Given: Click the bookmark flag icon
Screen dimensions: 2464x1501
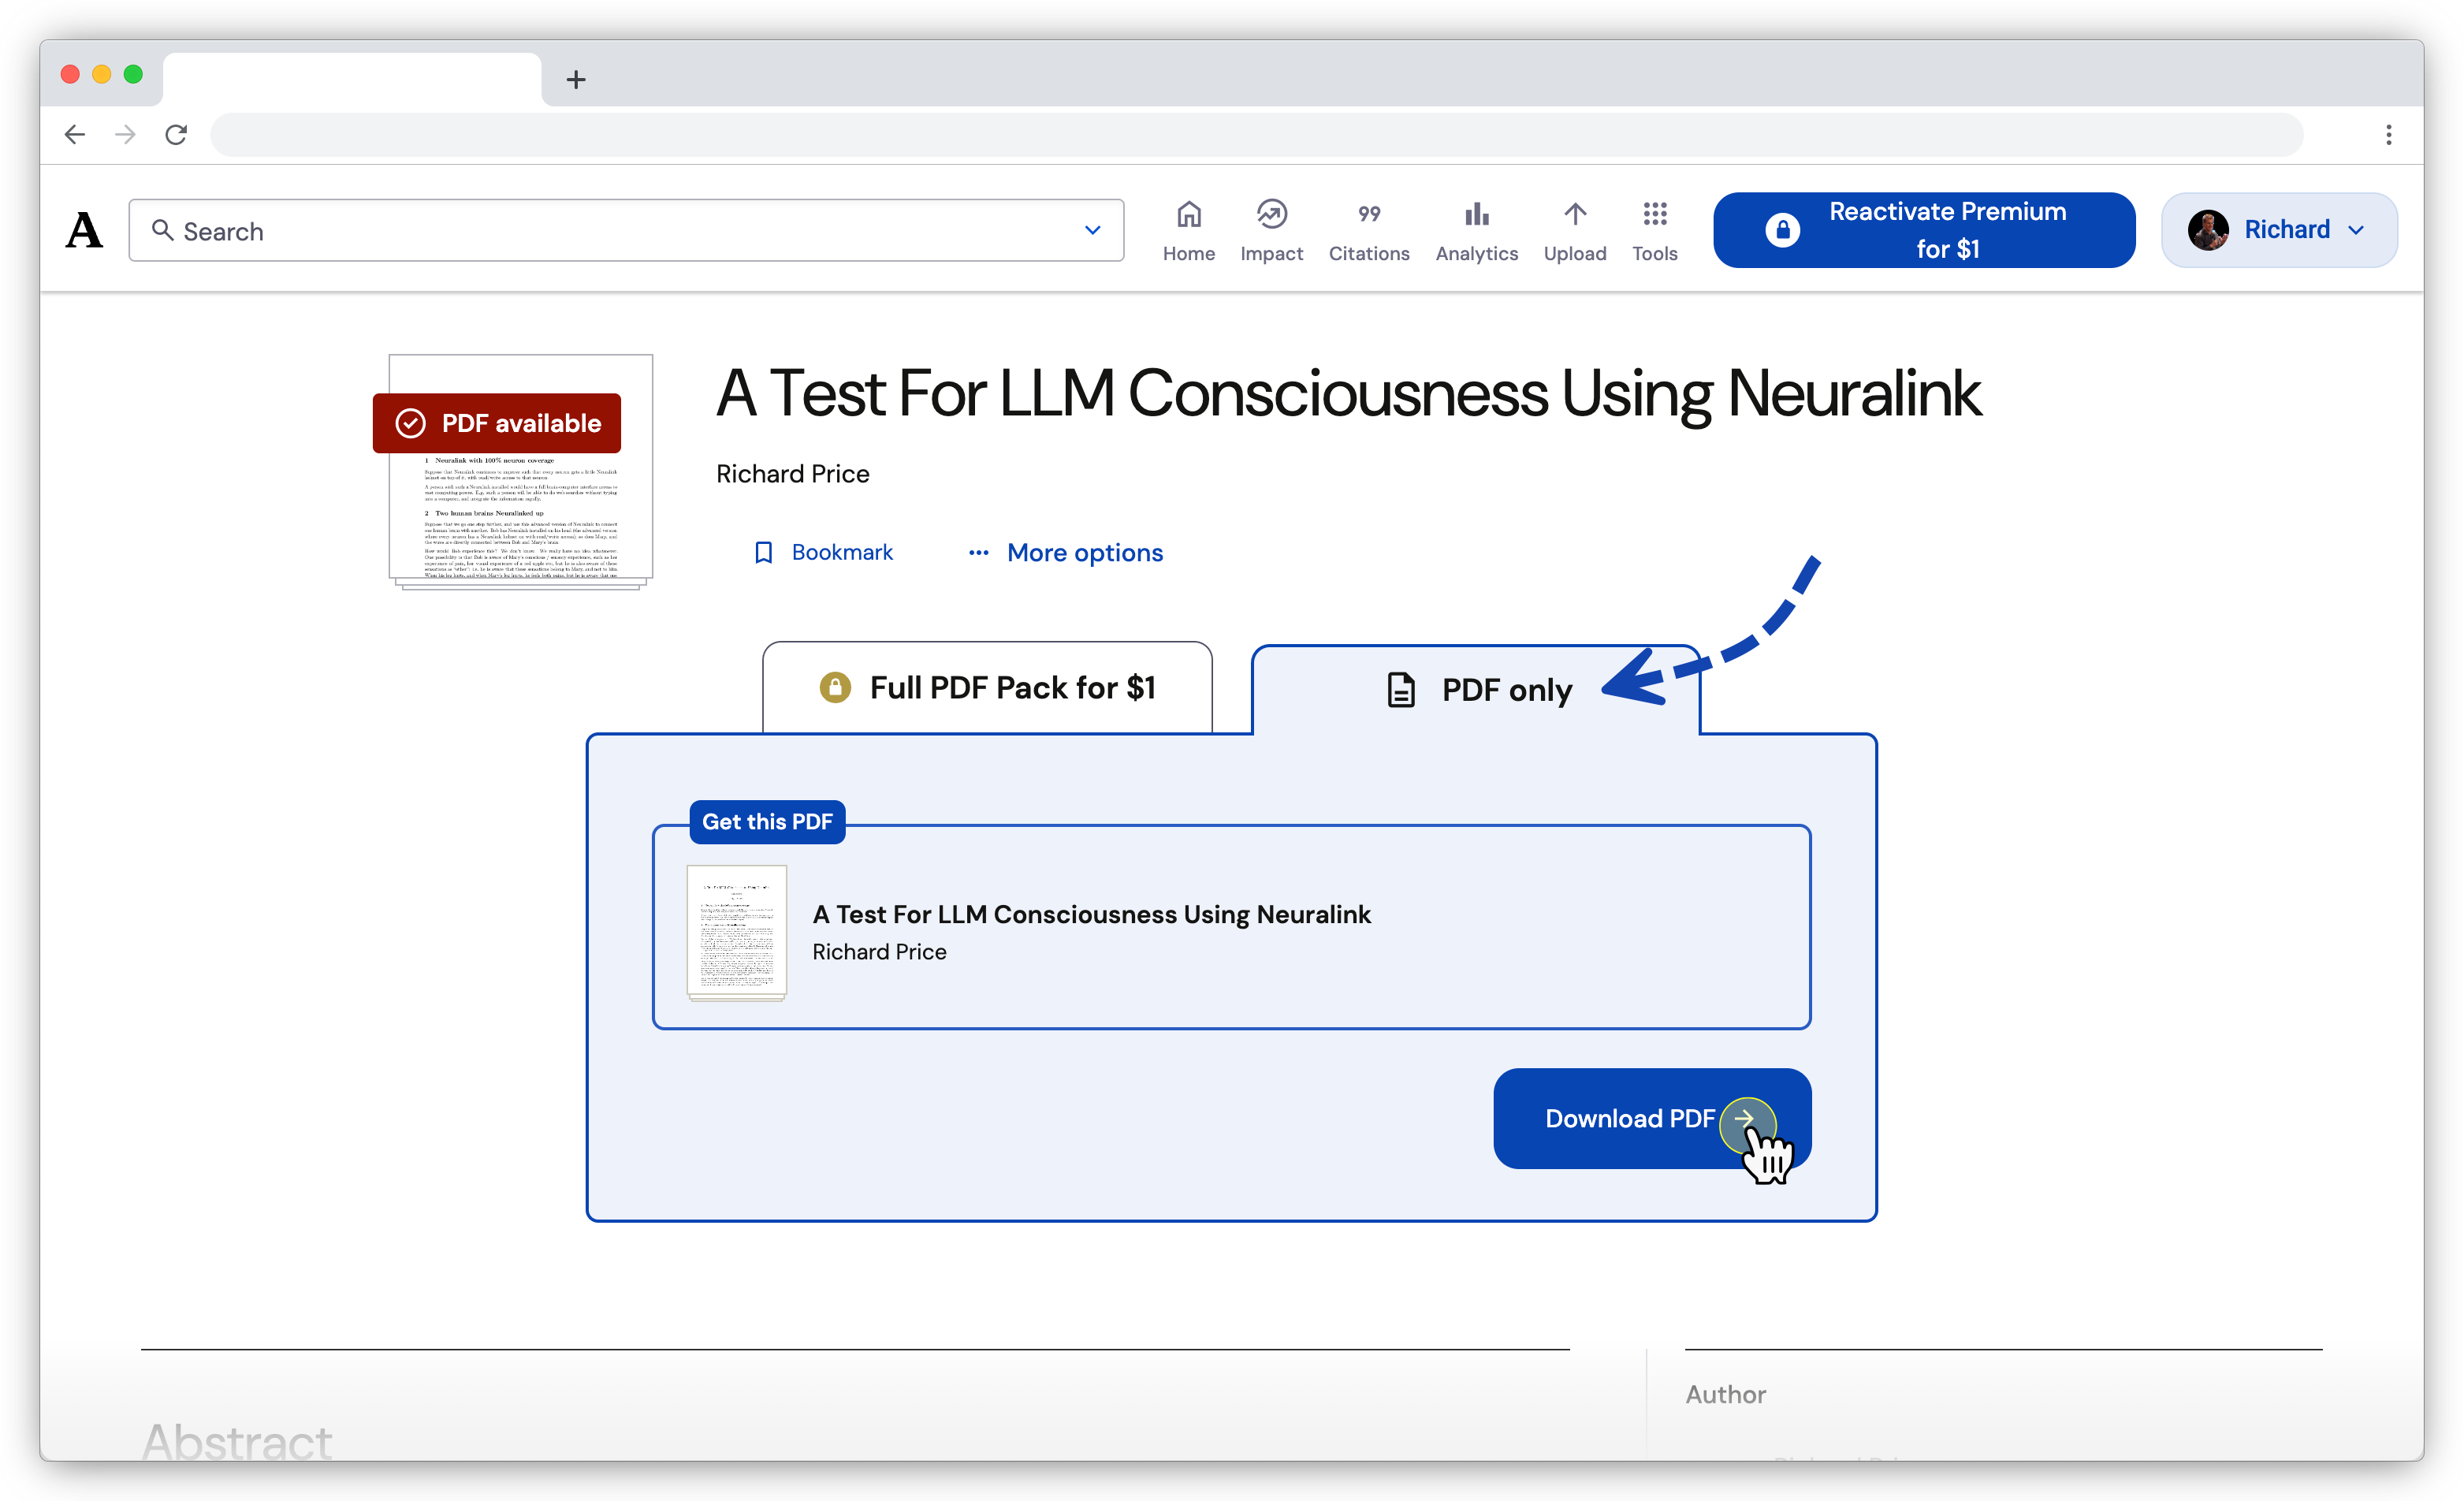Looking at the screenshot, I should (x=763, y=553).
